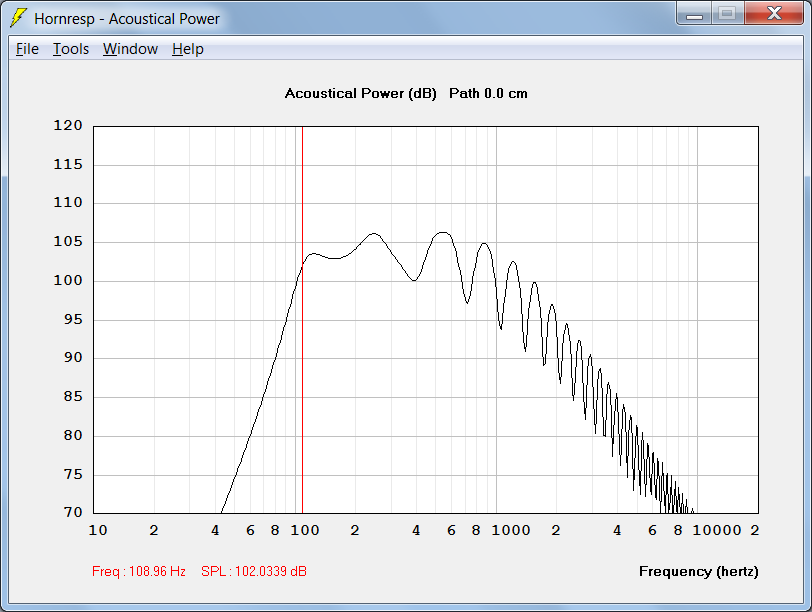The width and height of the screenshot is (812, 612).
Task: Click the Hornresp lightning bolt title icon
Action: 18,18
